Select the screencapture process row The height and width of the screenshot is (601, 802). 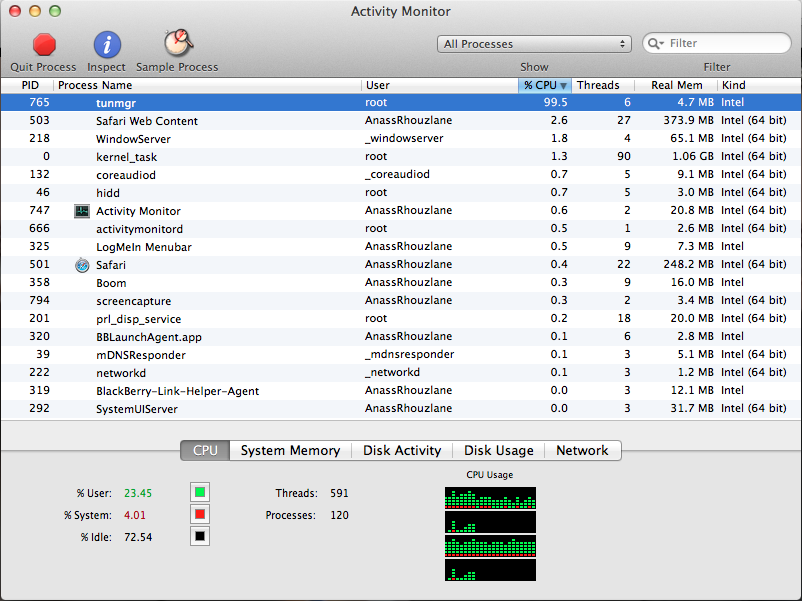(x=401, y=301)
